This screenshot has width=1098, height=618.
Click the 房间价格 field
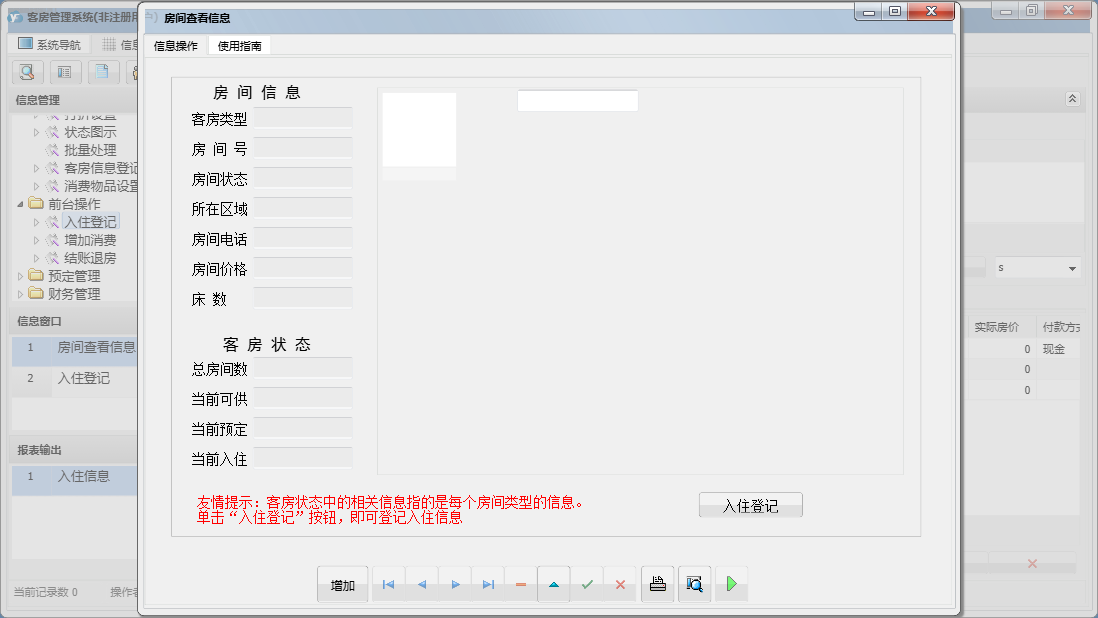tap(303, 269)
